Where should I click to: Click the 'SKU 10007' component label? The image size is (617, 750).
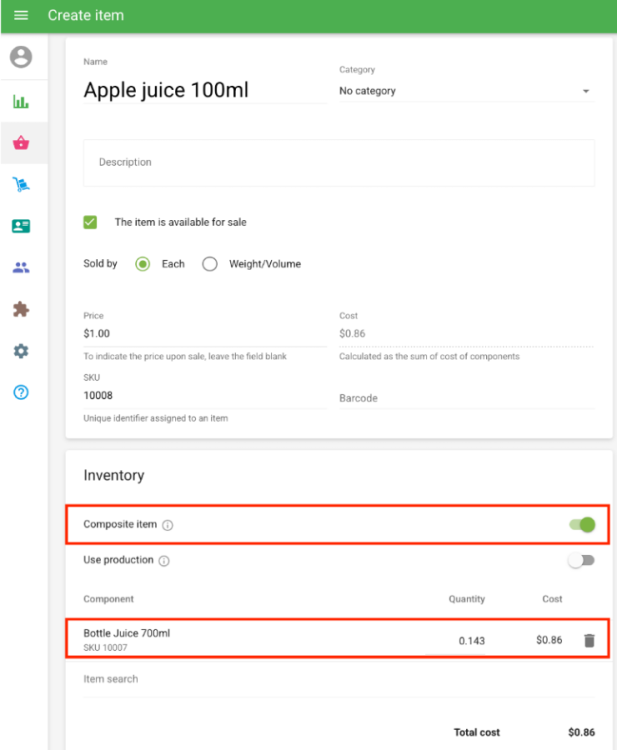click(105, 648)
